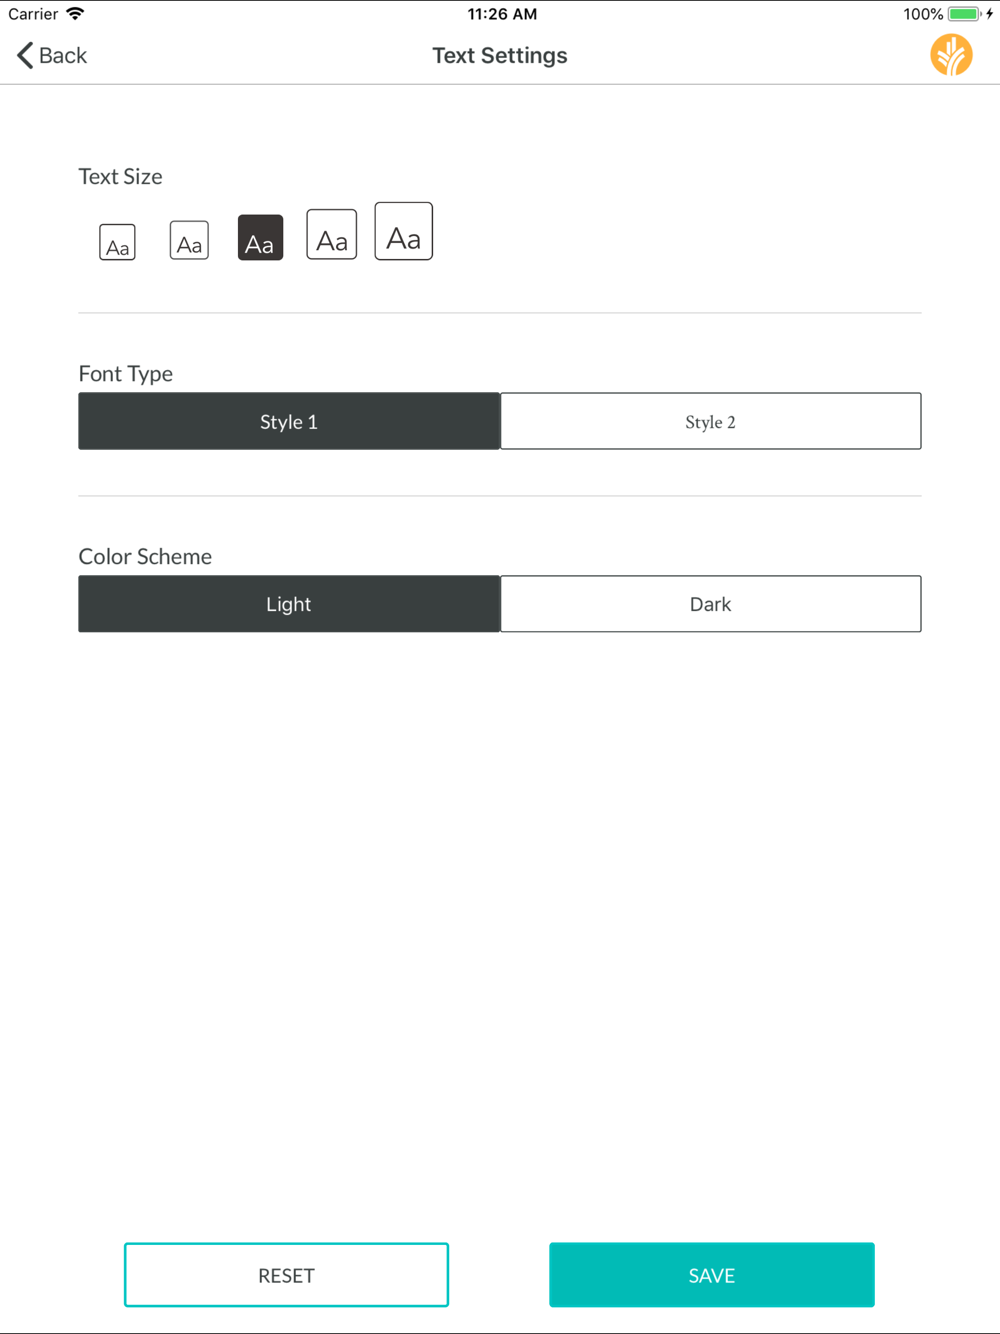1000x1334 pixels.
Task: Select the largest Aa text size
Action: tap(403, 231)
